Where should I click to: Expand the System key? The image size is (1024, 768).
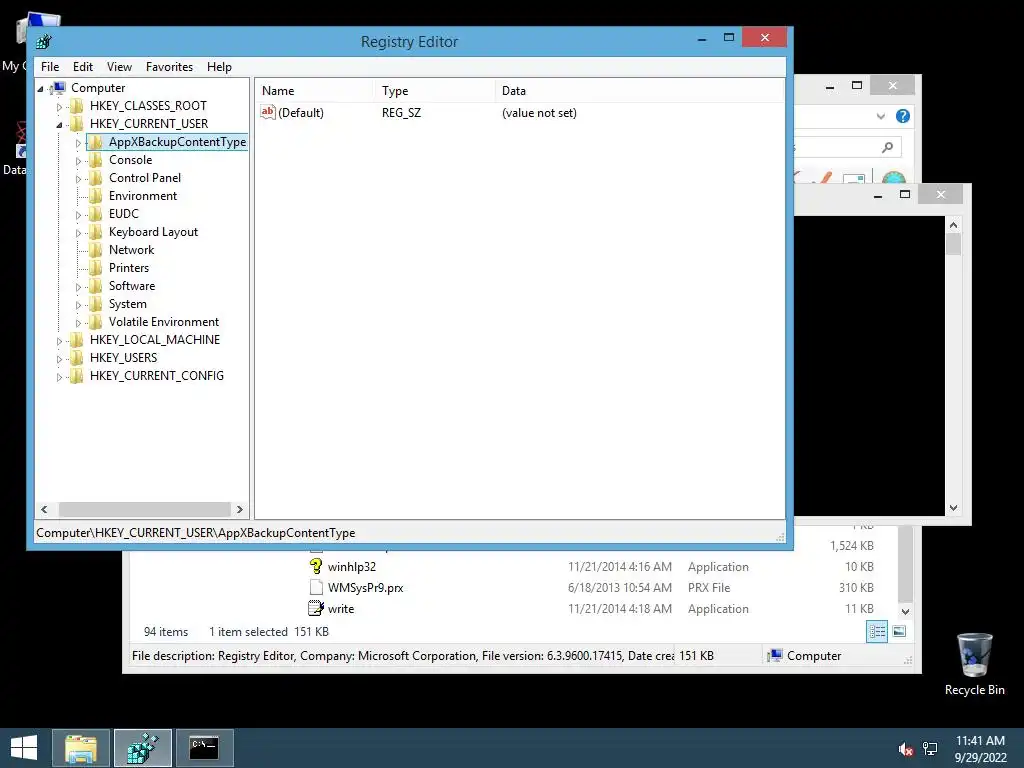(78, 304)
